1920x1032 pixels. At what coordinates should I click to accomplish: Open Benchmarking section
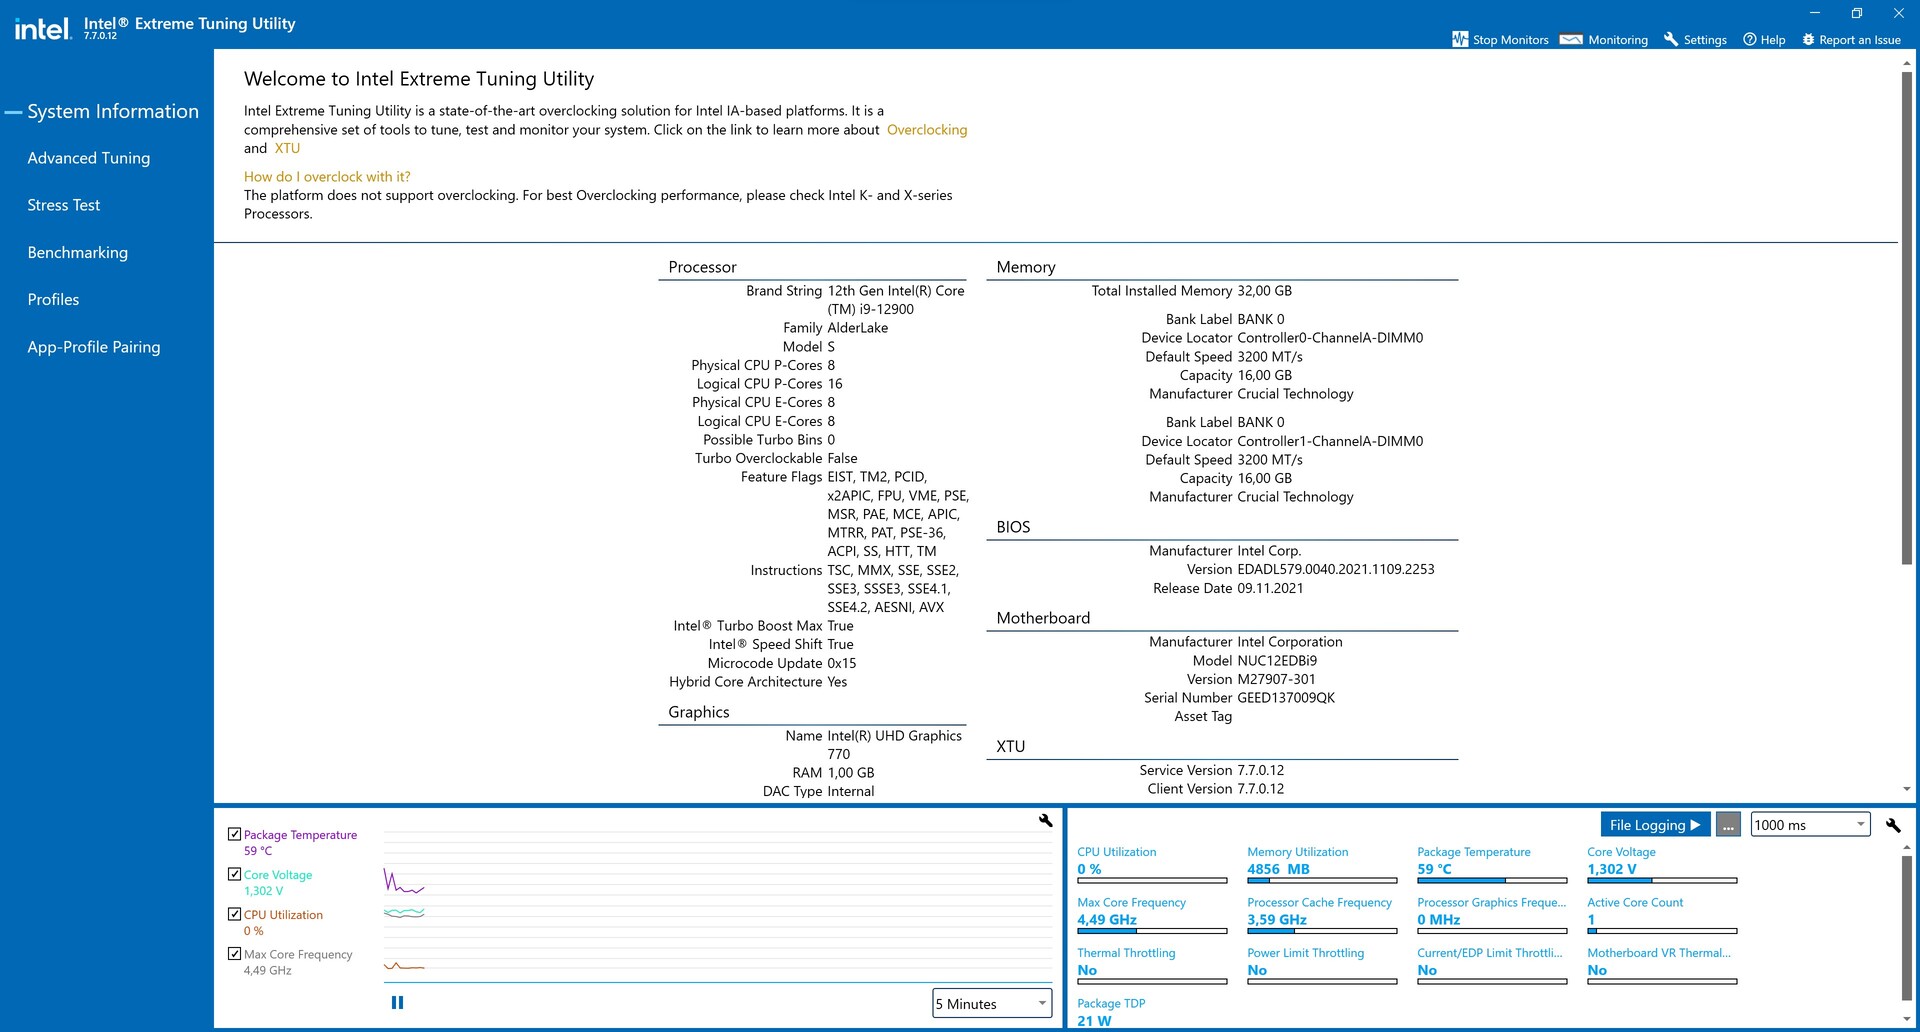[x=78, y=253]
